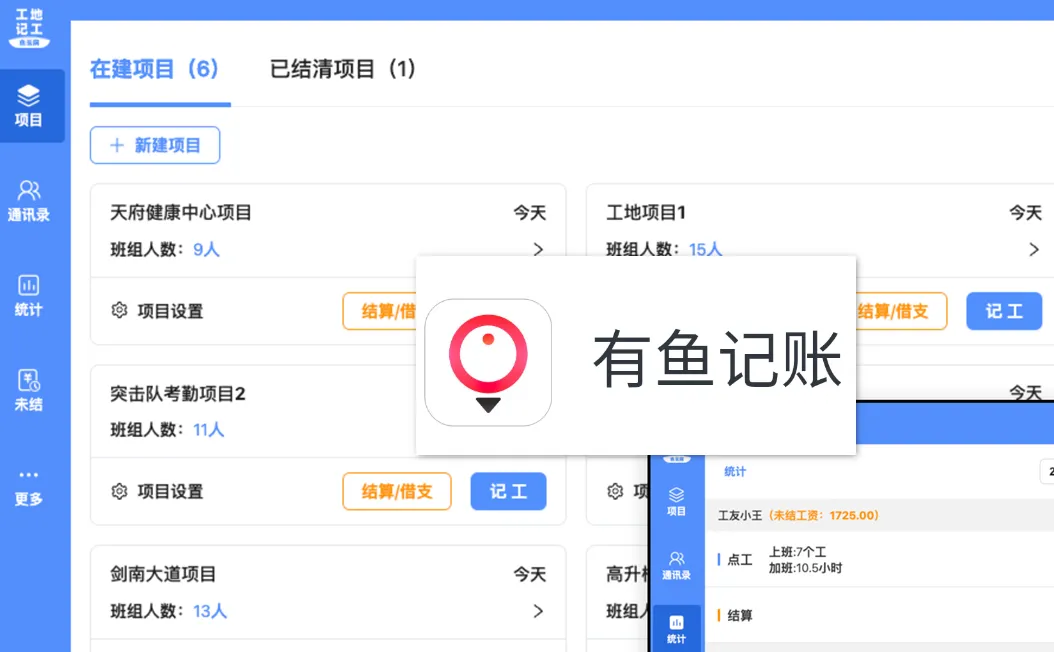This screenshot has width=1054, height=652.
Task: Click the 新建项目 button
Action: [155, 145]
